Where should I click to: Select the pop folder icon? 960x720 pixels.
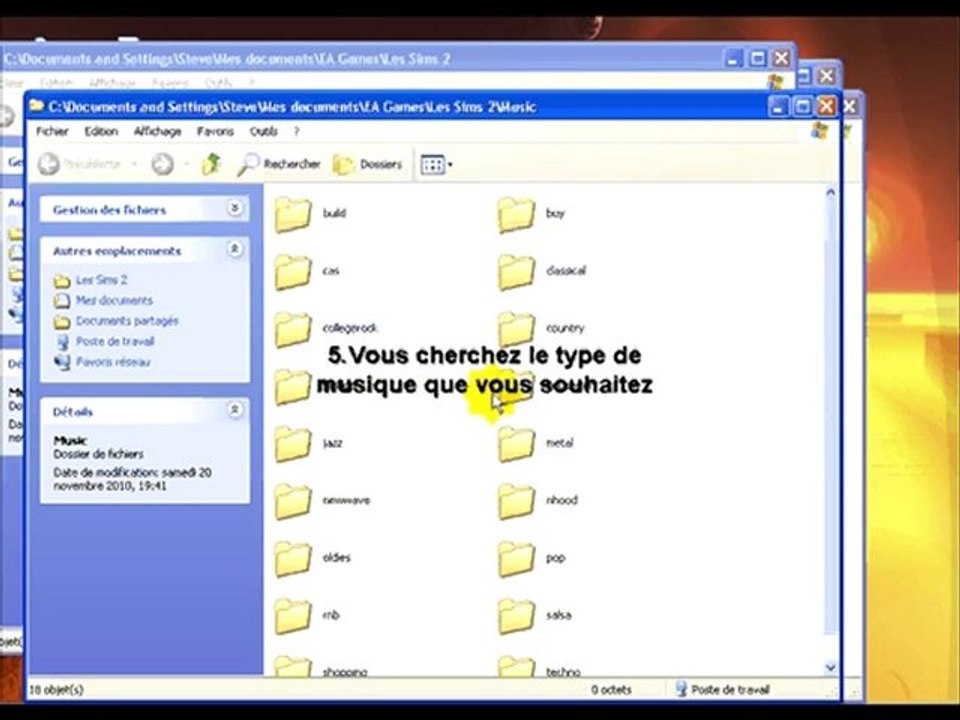click(516, 559)
